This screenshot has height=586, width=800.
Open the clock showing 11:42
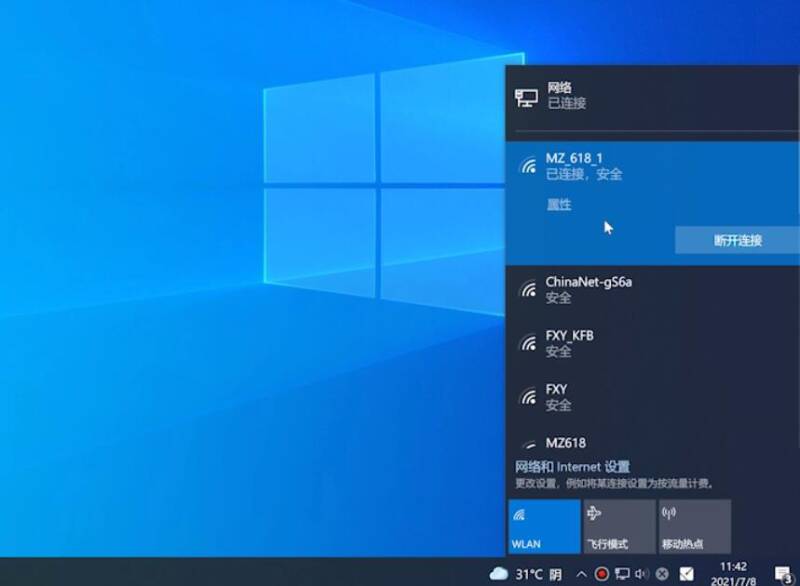coord(733,574)
